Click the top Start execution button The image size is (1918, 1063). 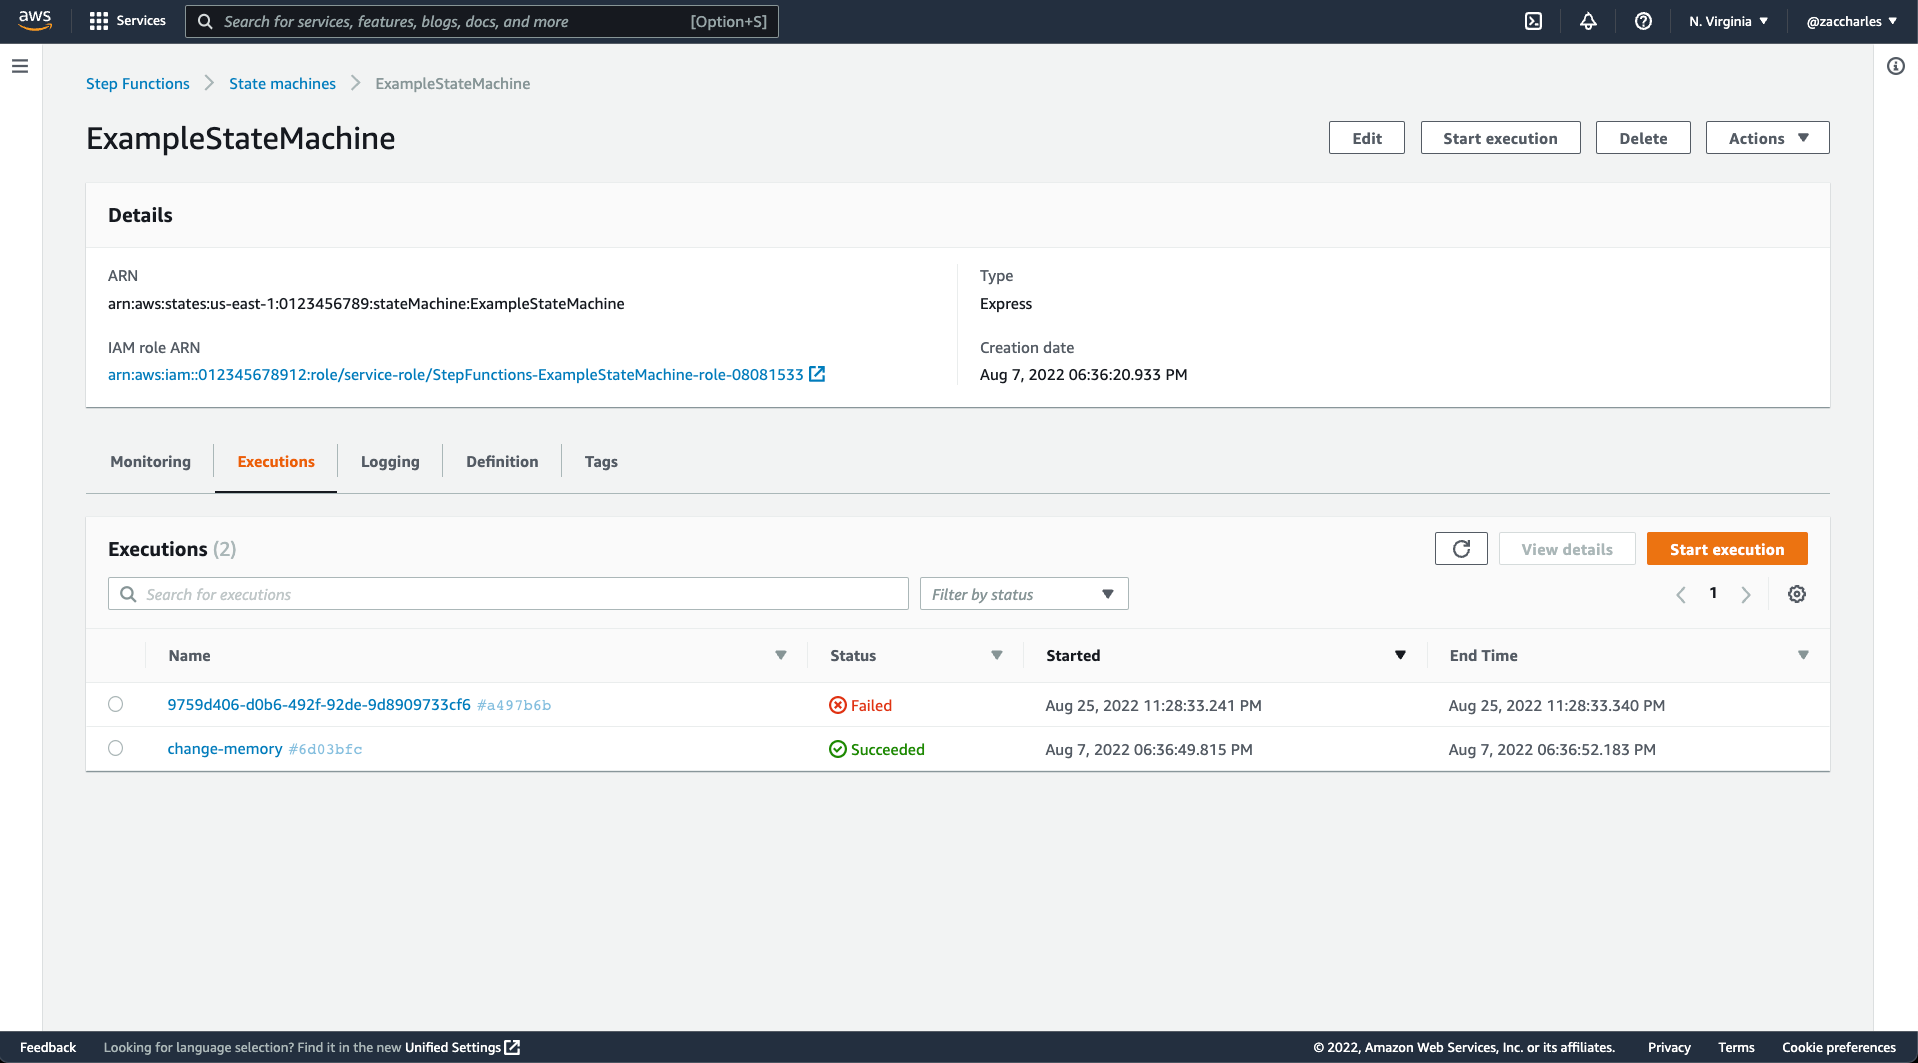pyautogui.click(x=1500, y=138)
